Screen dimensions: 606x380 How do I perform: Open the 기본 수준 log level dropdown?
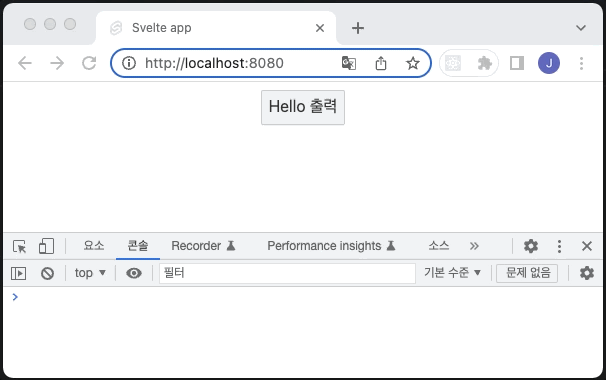(452, 273)
